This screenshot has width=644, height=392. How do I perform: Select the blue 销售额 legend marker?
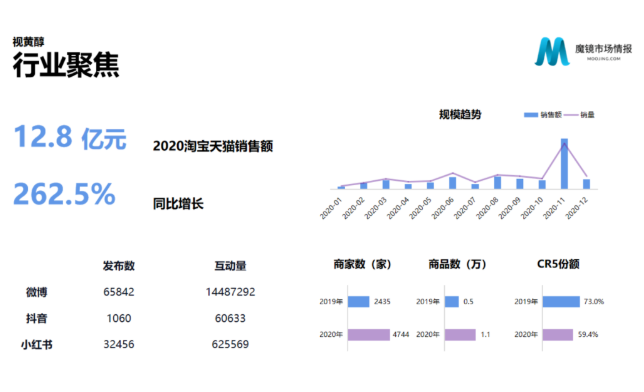point(531,115)
